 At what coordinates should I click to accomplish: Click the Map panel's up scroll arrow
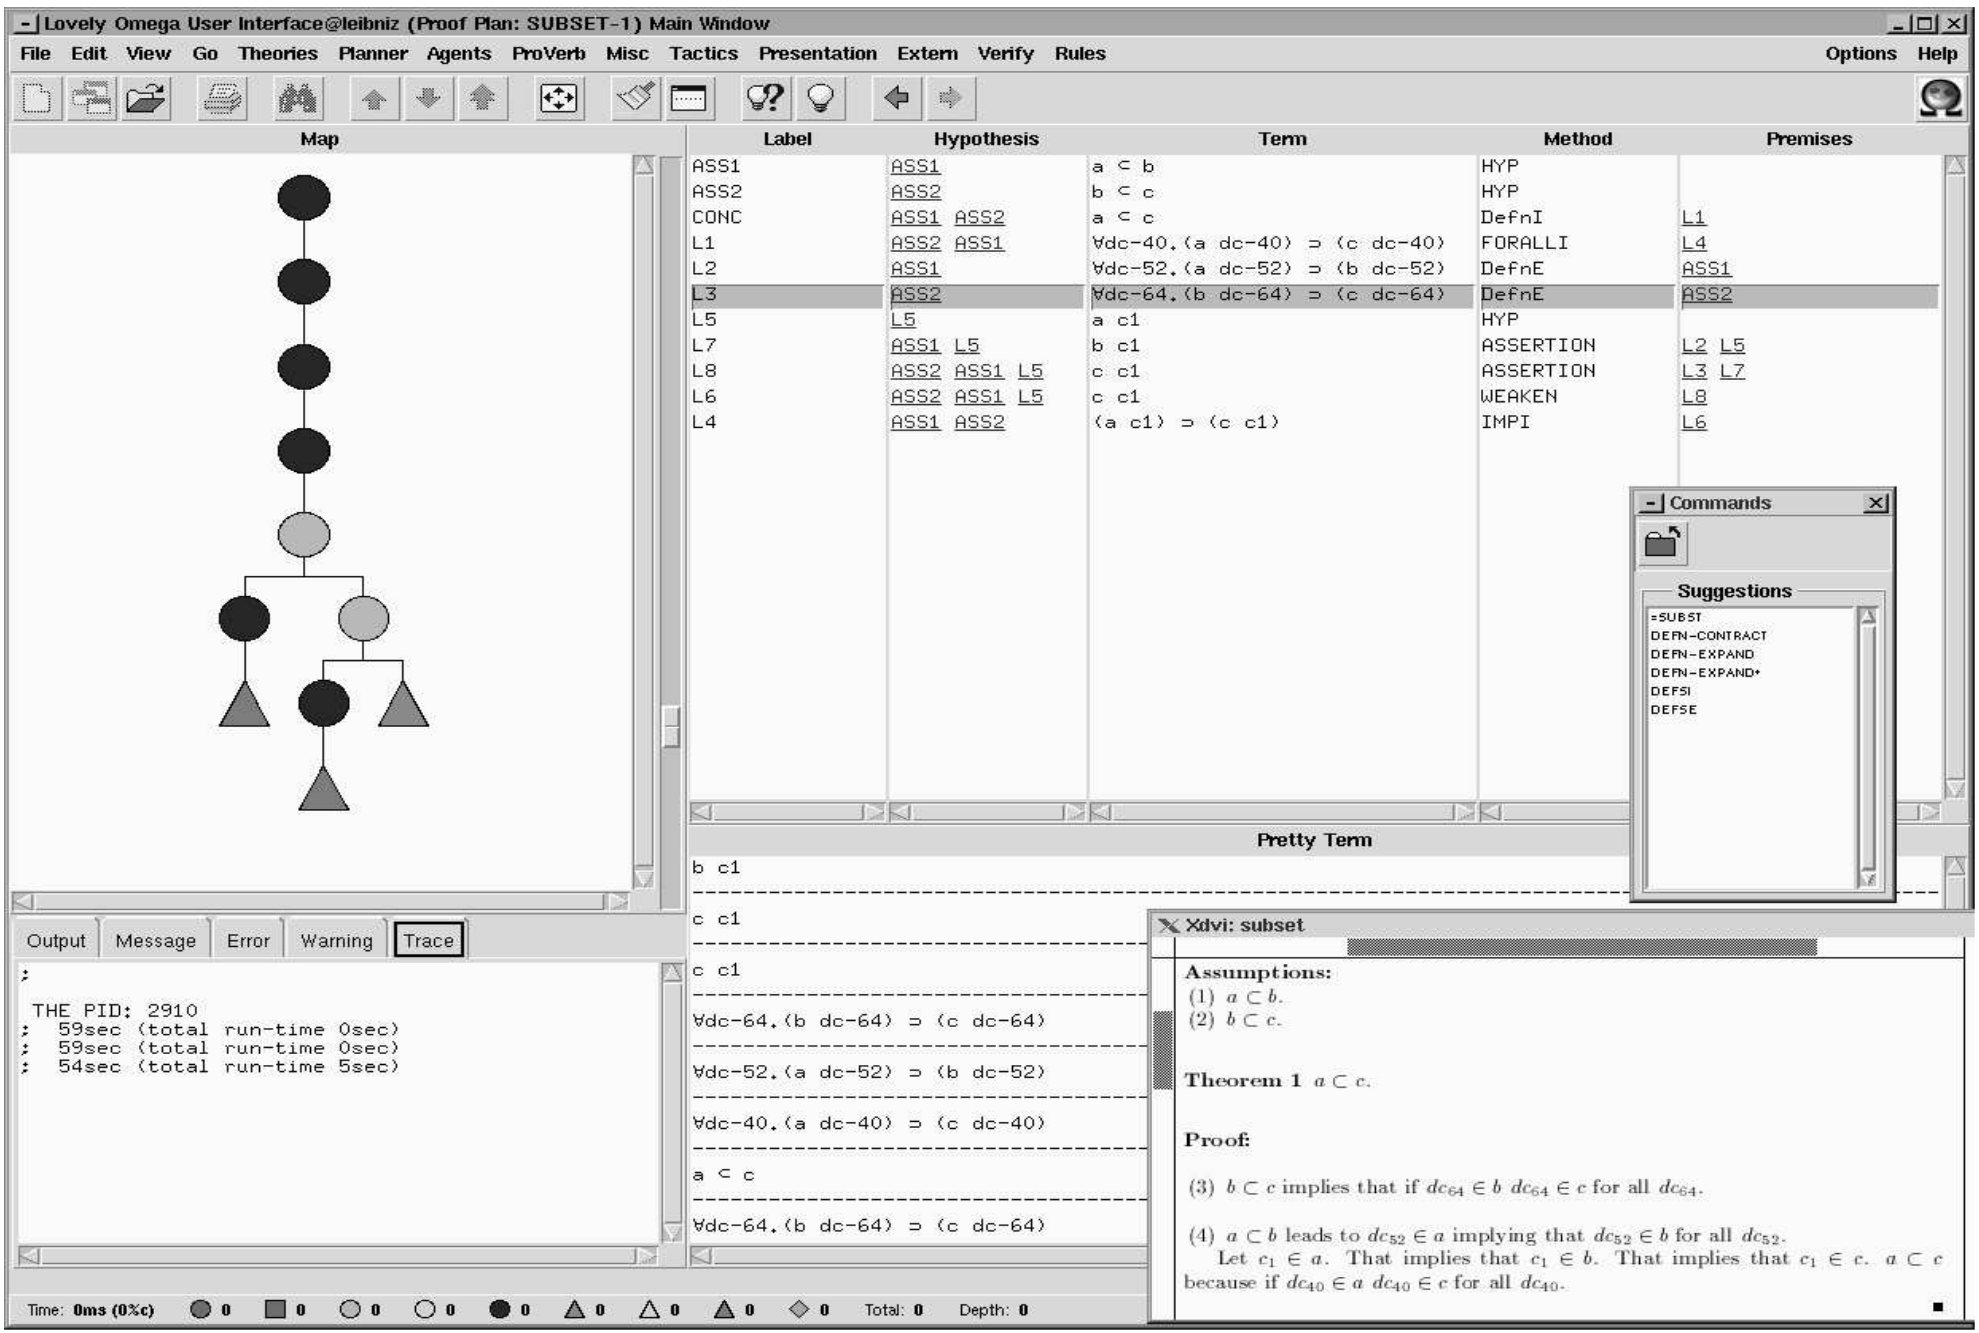(644, 165)
